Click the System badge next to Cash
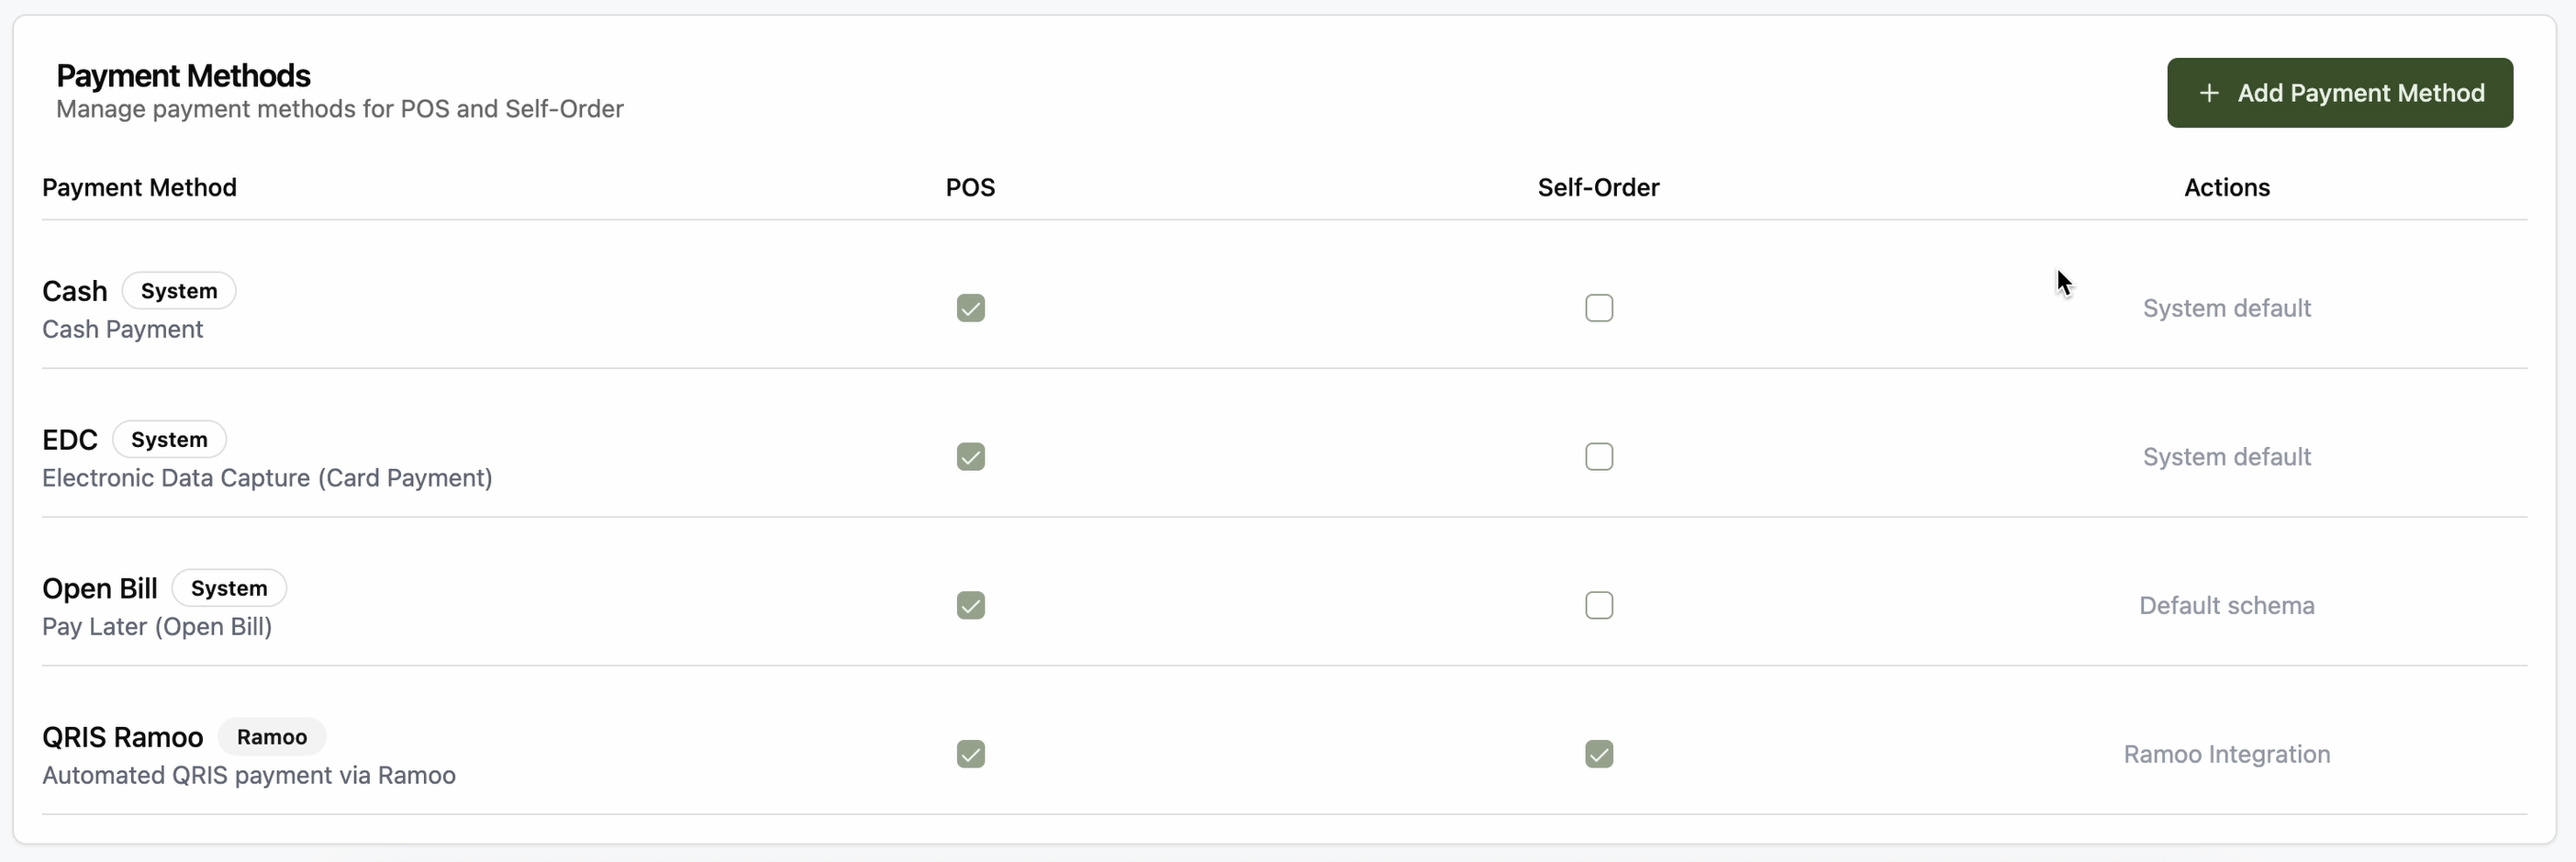Viewport: 2576px width, 862px height. tap(179, 291)
